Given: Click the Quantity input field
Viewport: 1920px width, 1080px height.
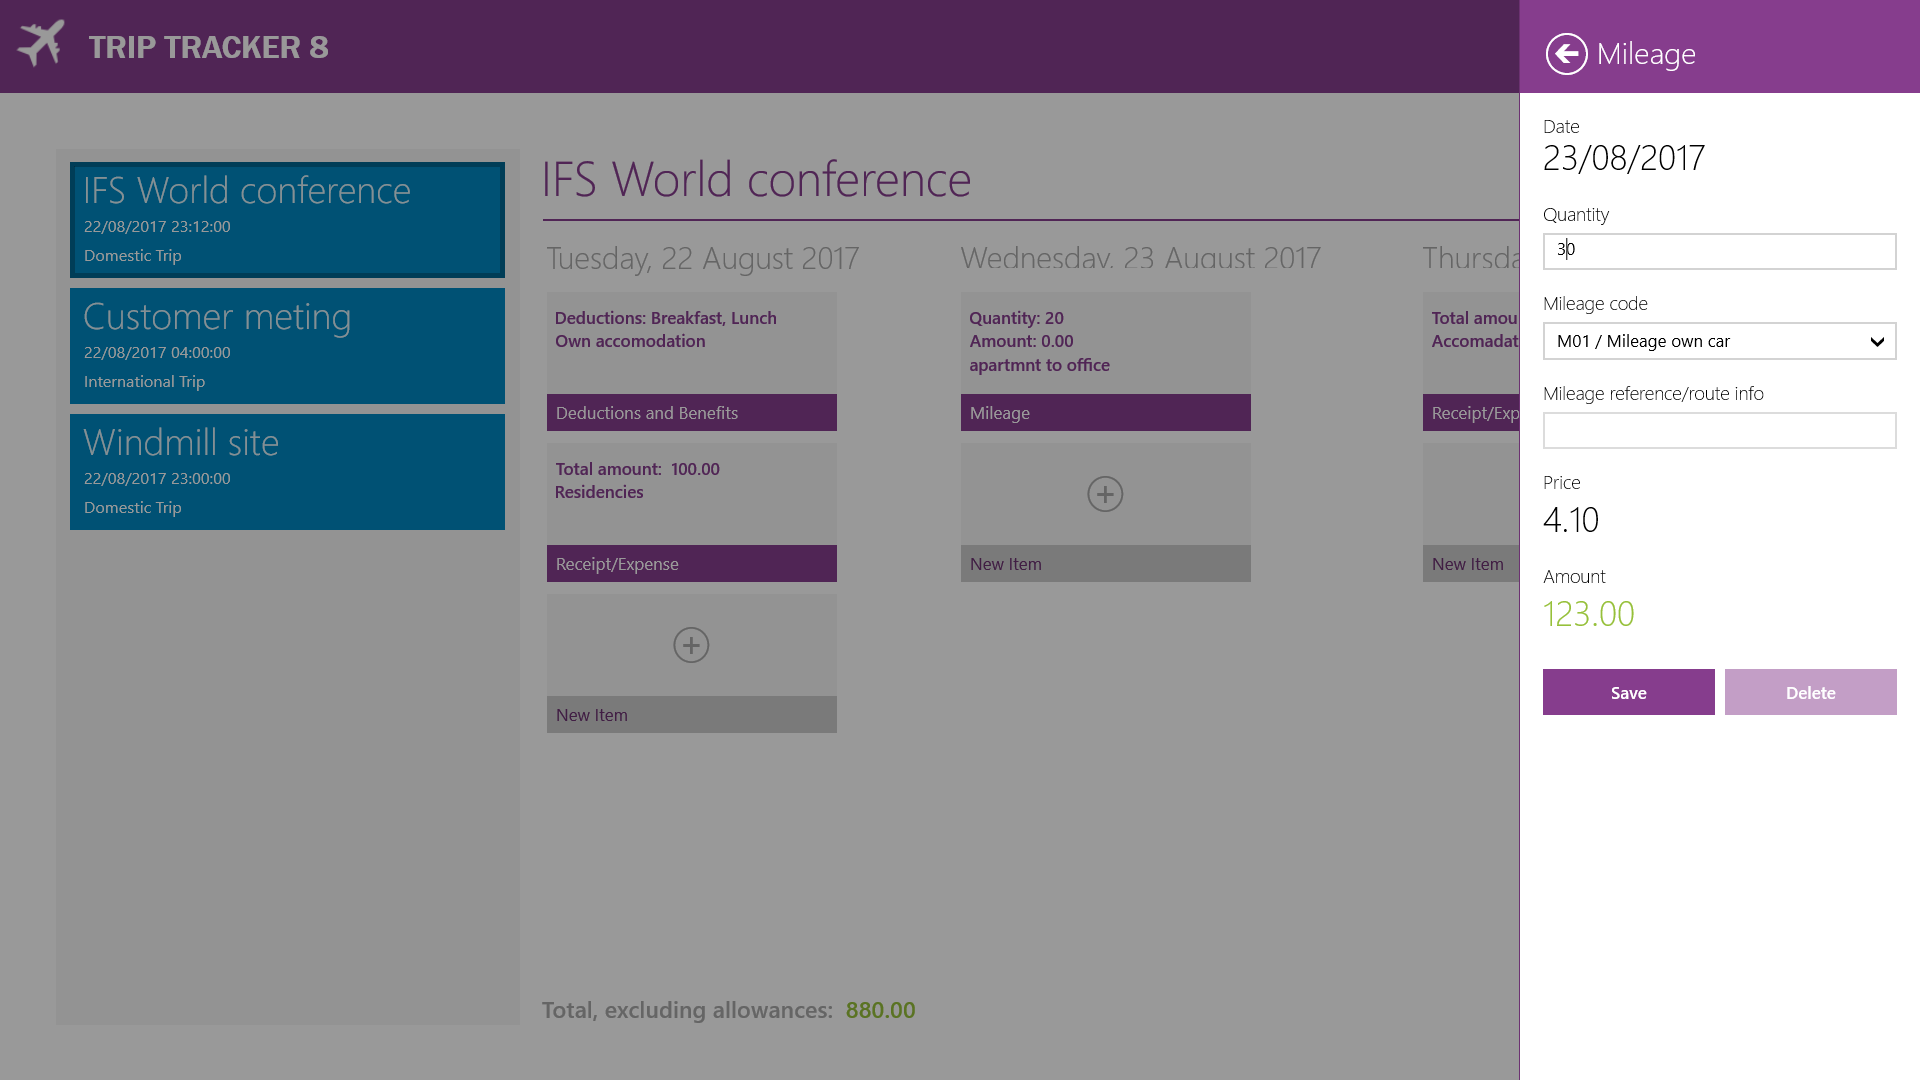Looking at the screenshot, I should [1718, 251].
